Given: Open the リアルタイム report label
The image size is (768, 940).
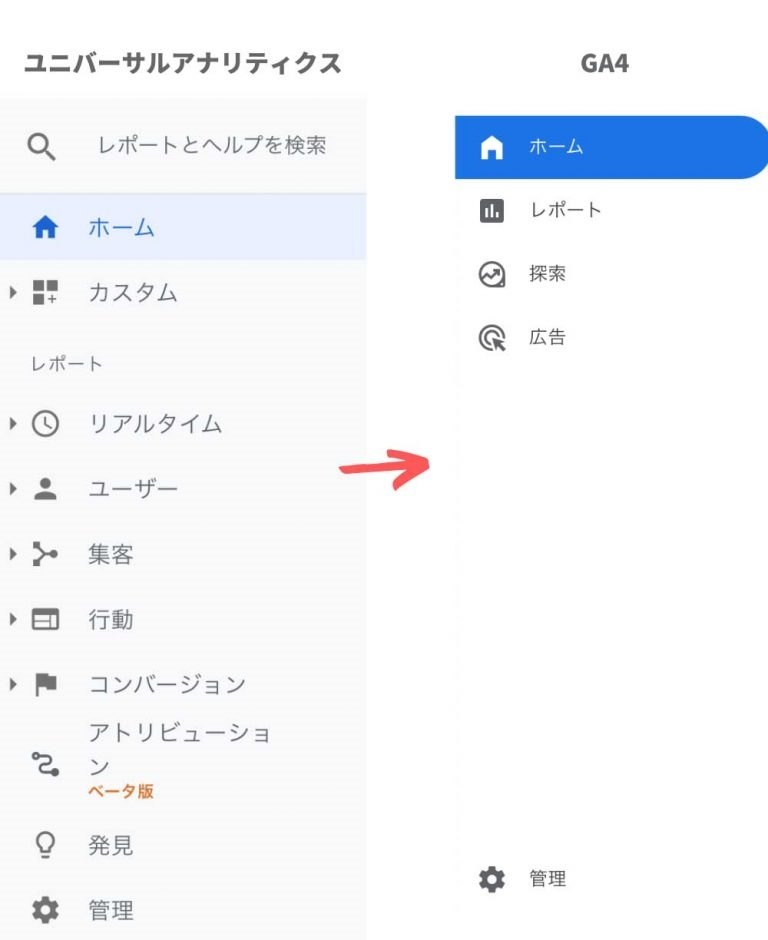Looking at the screenshot, I should tap(155, 424).
